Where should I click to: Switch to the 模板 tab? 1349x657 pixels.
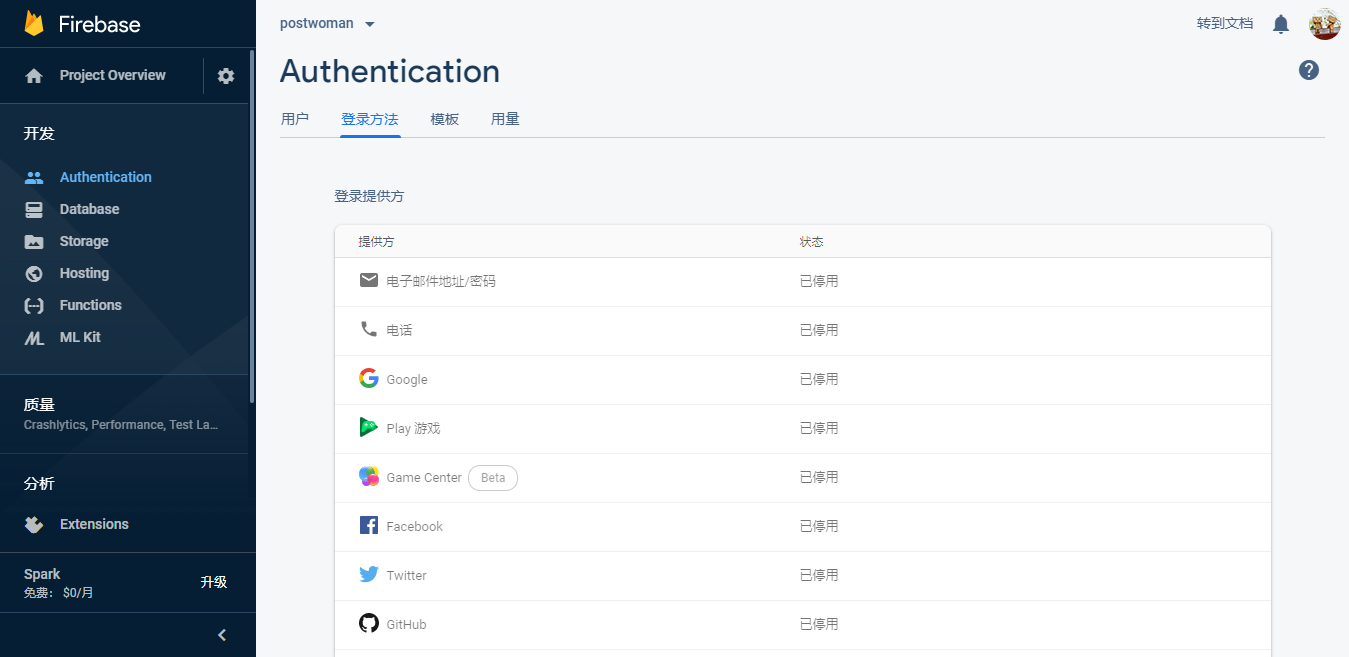pos(445,119)
